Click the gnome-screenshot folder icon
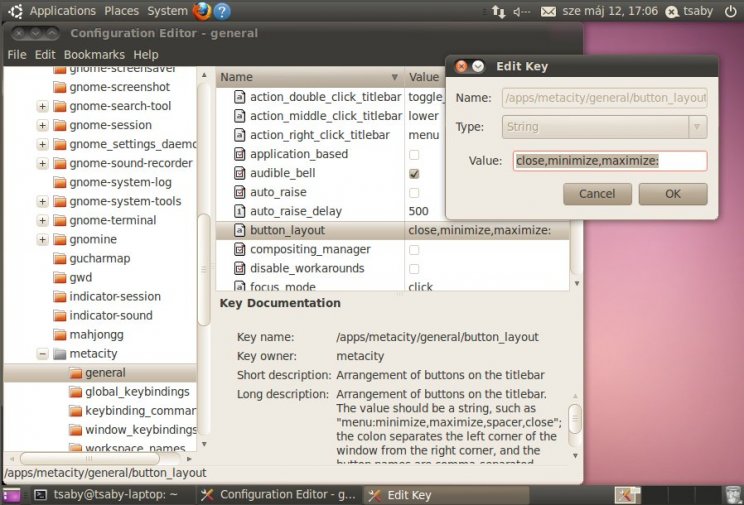Image resolution: width=744 pixels, height=505 pixels. 60,87
